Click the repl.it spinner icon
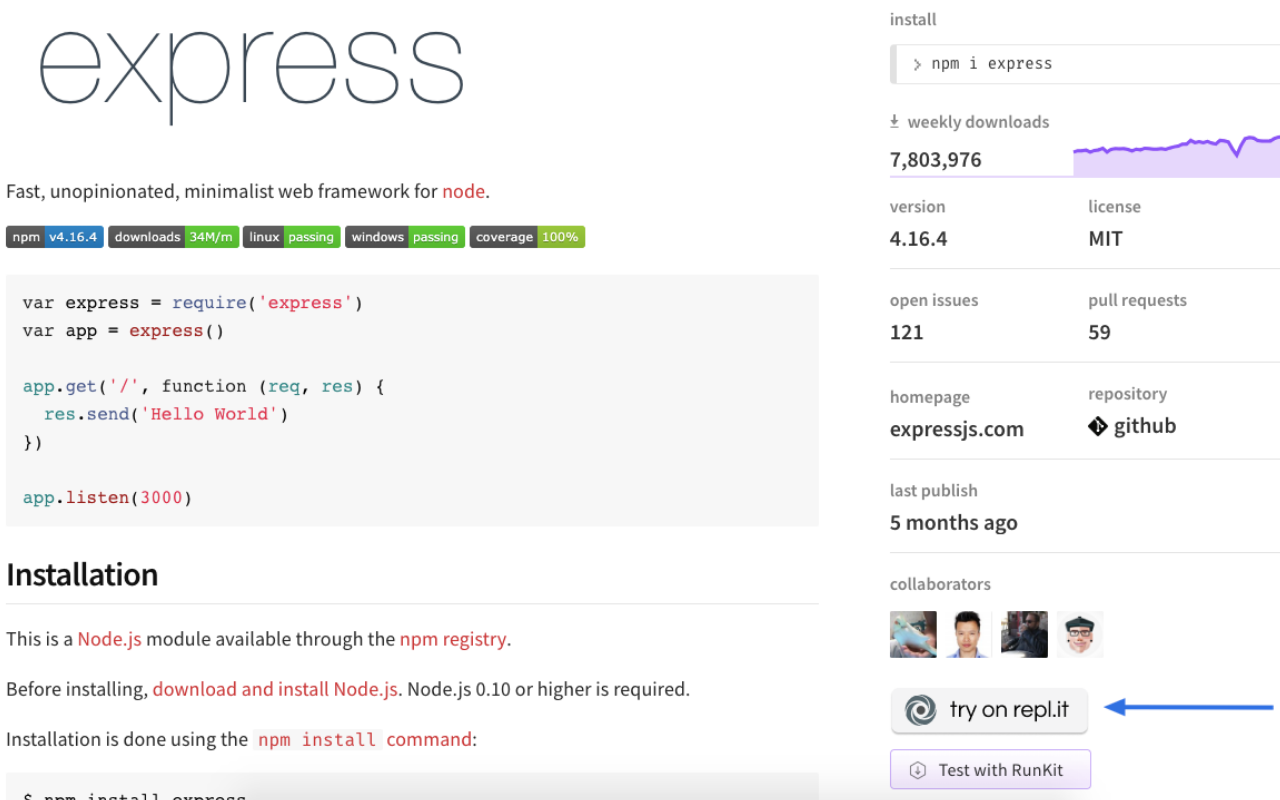The image size is (1280, 800). point(921,710)
